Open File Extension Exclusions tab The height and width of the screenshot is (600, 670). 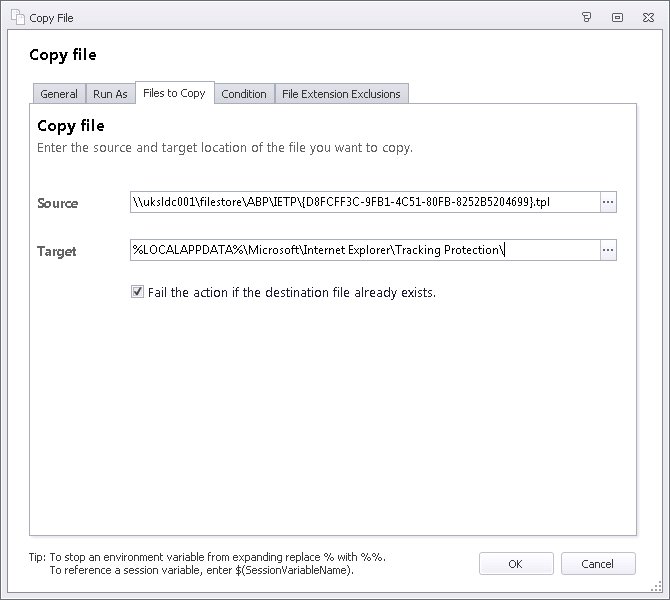click(x=341, y=94)
